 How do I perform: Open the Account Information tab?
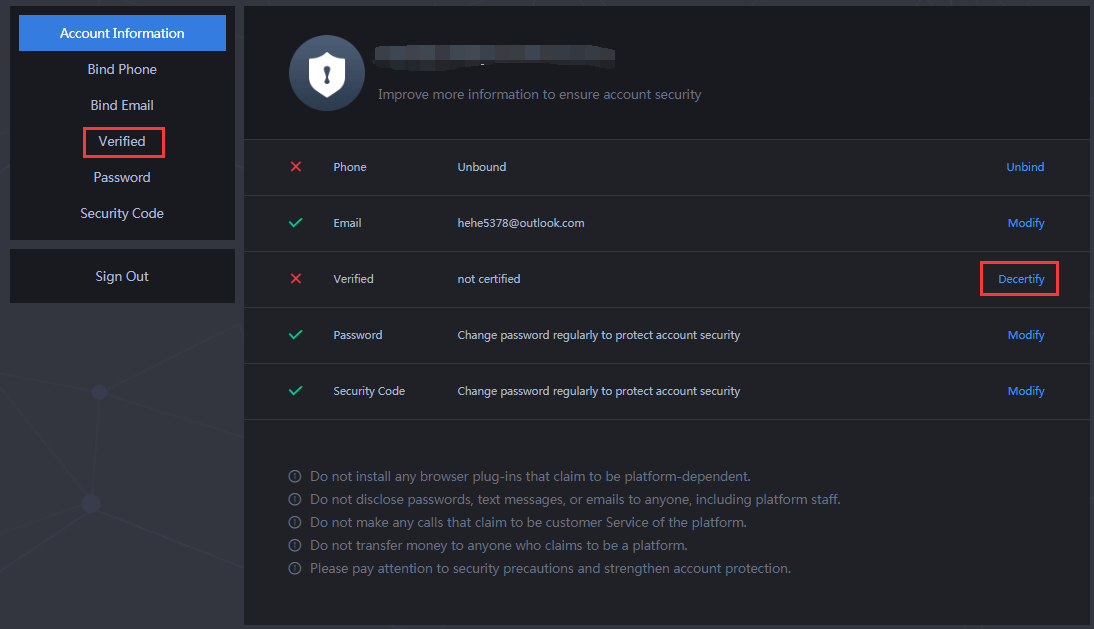pos(122,33)
